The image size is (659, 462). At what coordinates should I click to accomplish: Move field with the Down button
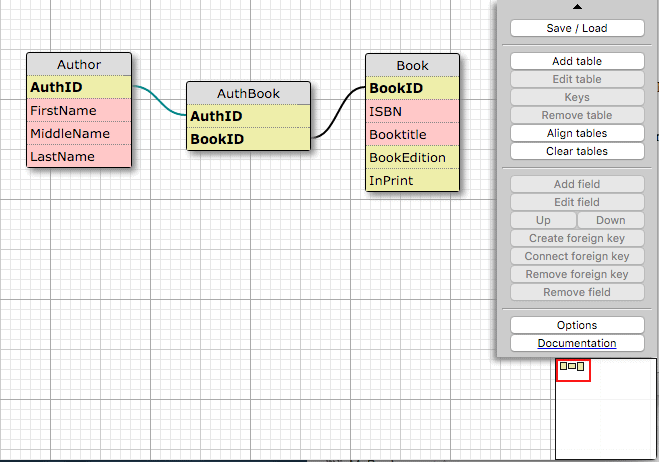click(611, 220)
